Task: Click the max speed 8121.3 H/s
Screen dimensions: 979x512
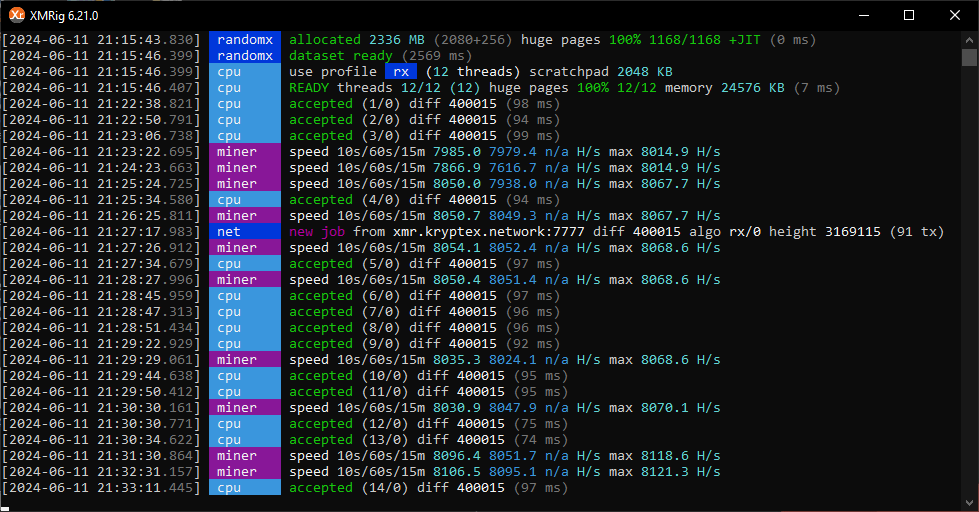Action: pos(681,471)
